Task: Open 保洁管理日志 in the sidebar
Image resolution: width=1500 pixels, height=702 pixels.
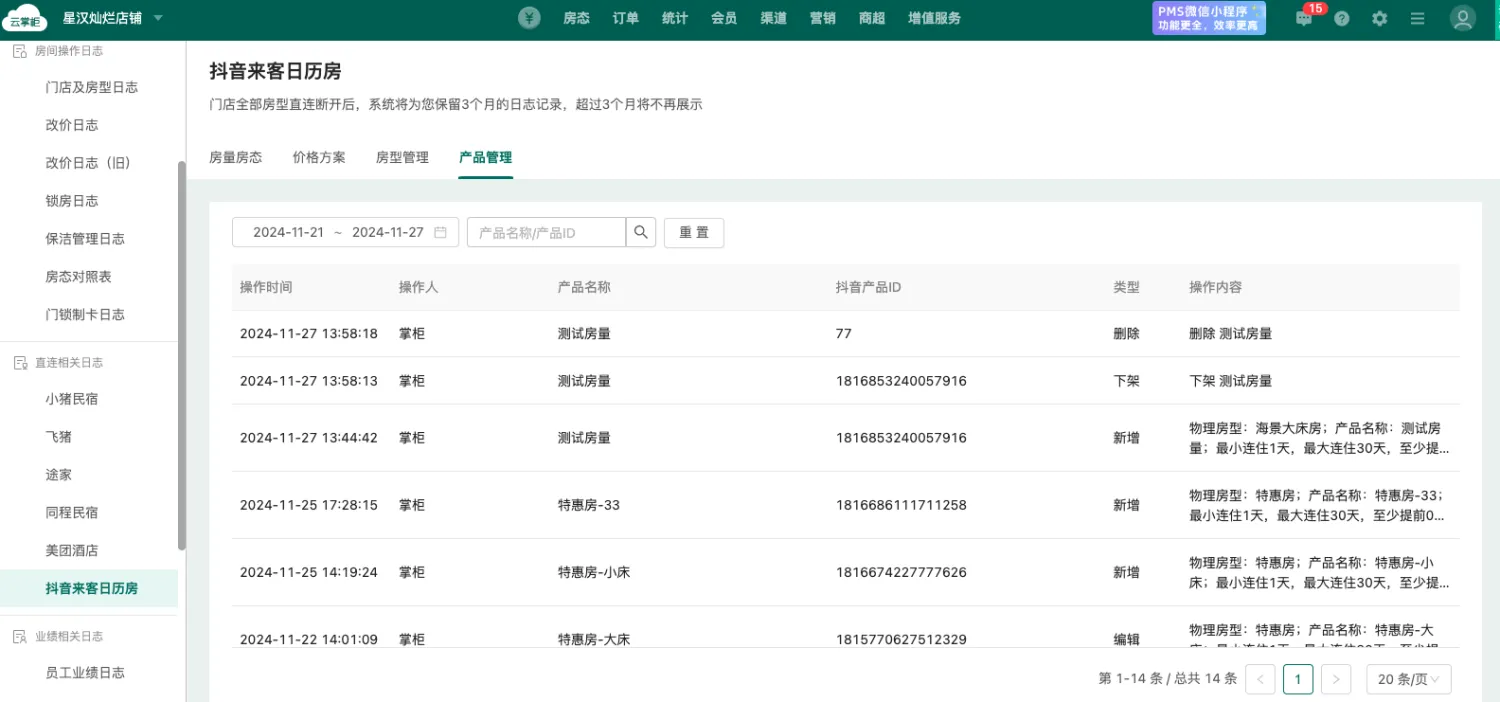Action: pyautogui.click(x=85, y=239)
